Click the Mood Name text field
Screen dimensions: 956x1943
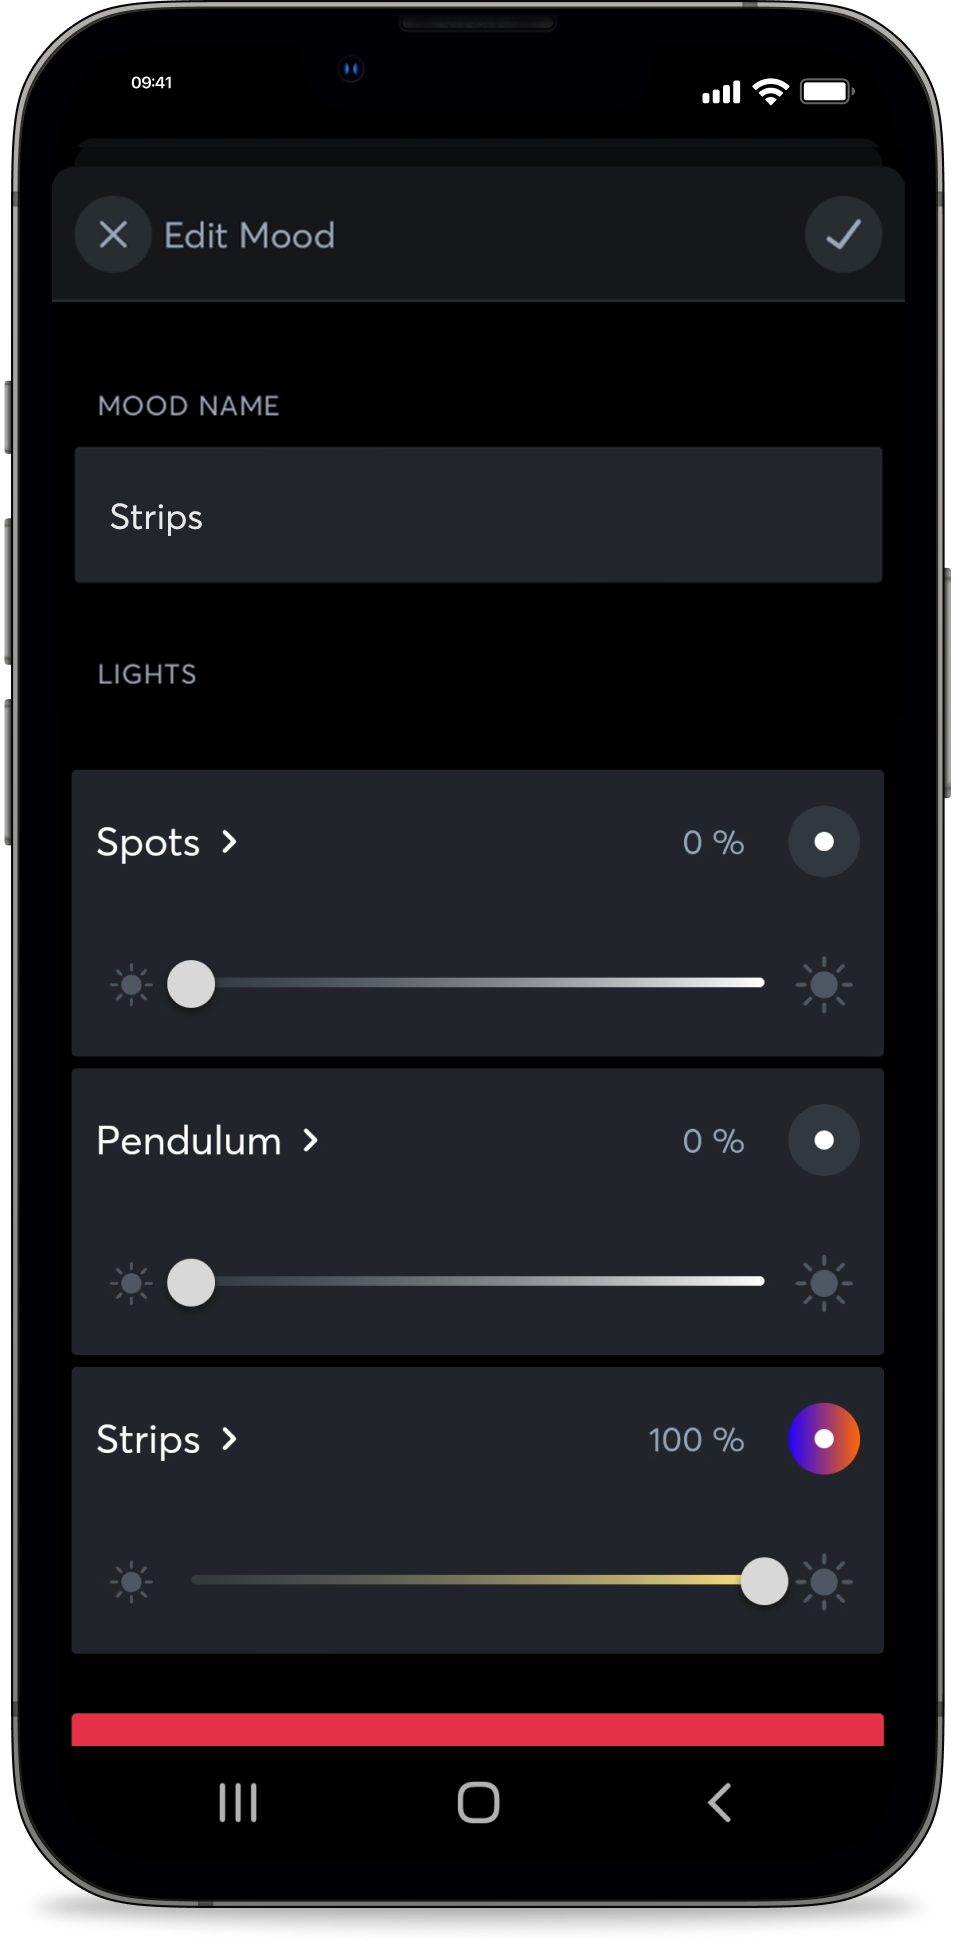point(478,515)
